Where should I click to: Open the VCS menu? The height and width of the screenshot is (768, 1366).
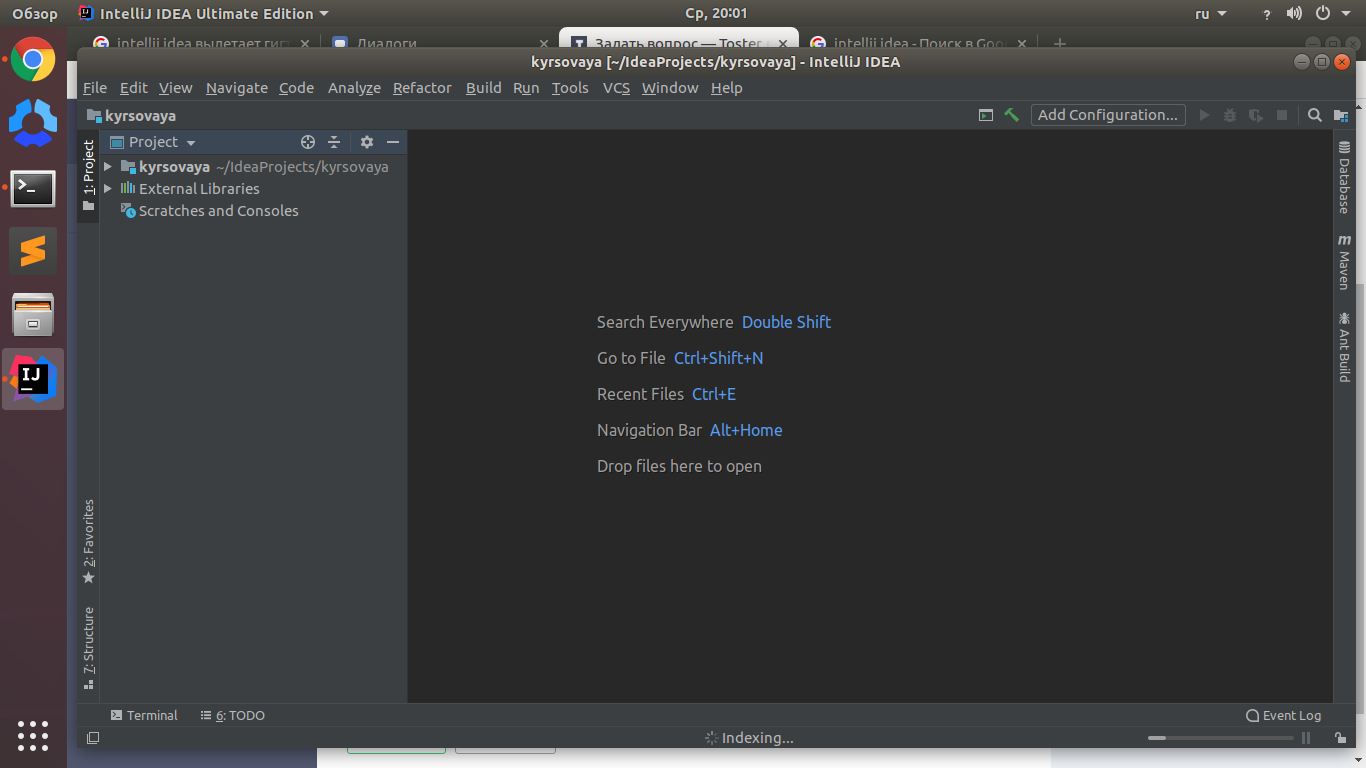point(616,88)
